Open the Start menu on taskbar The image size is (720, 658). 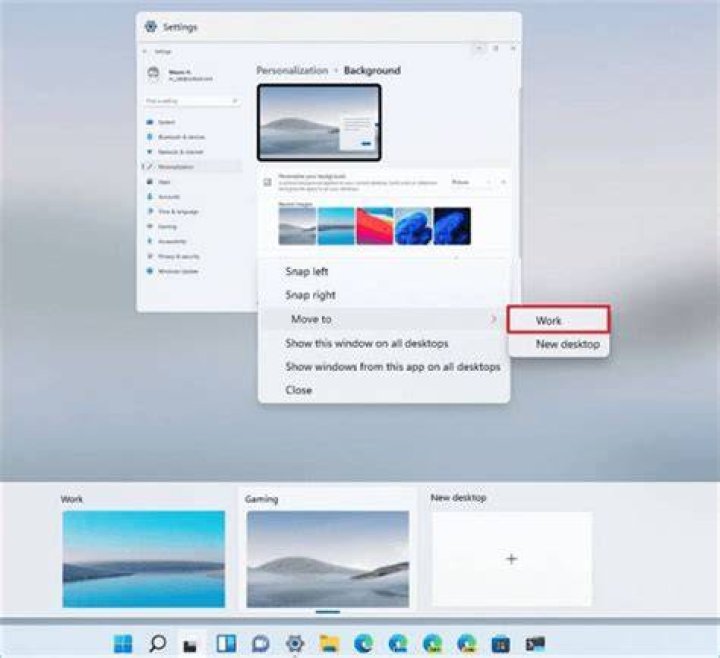(123, 643)
